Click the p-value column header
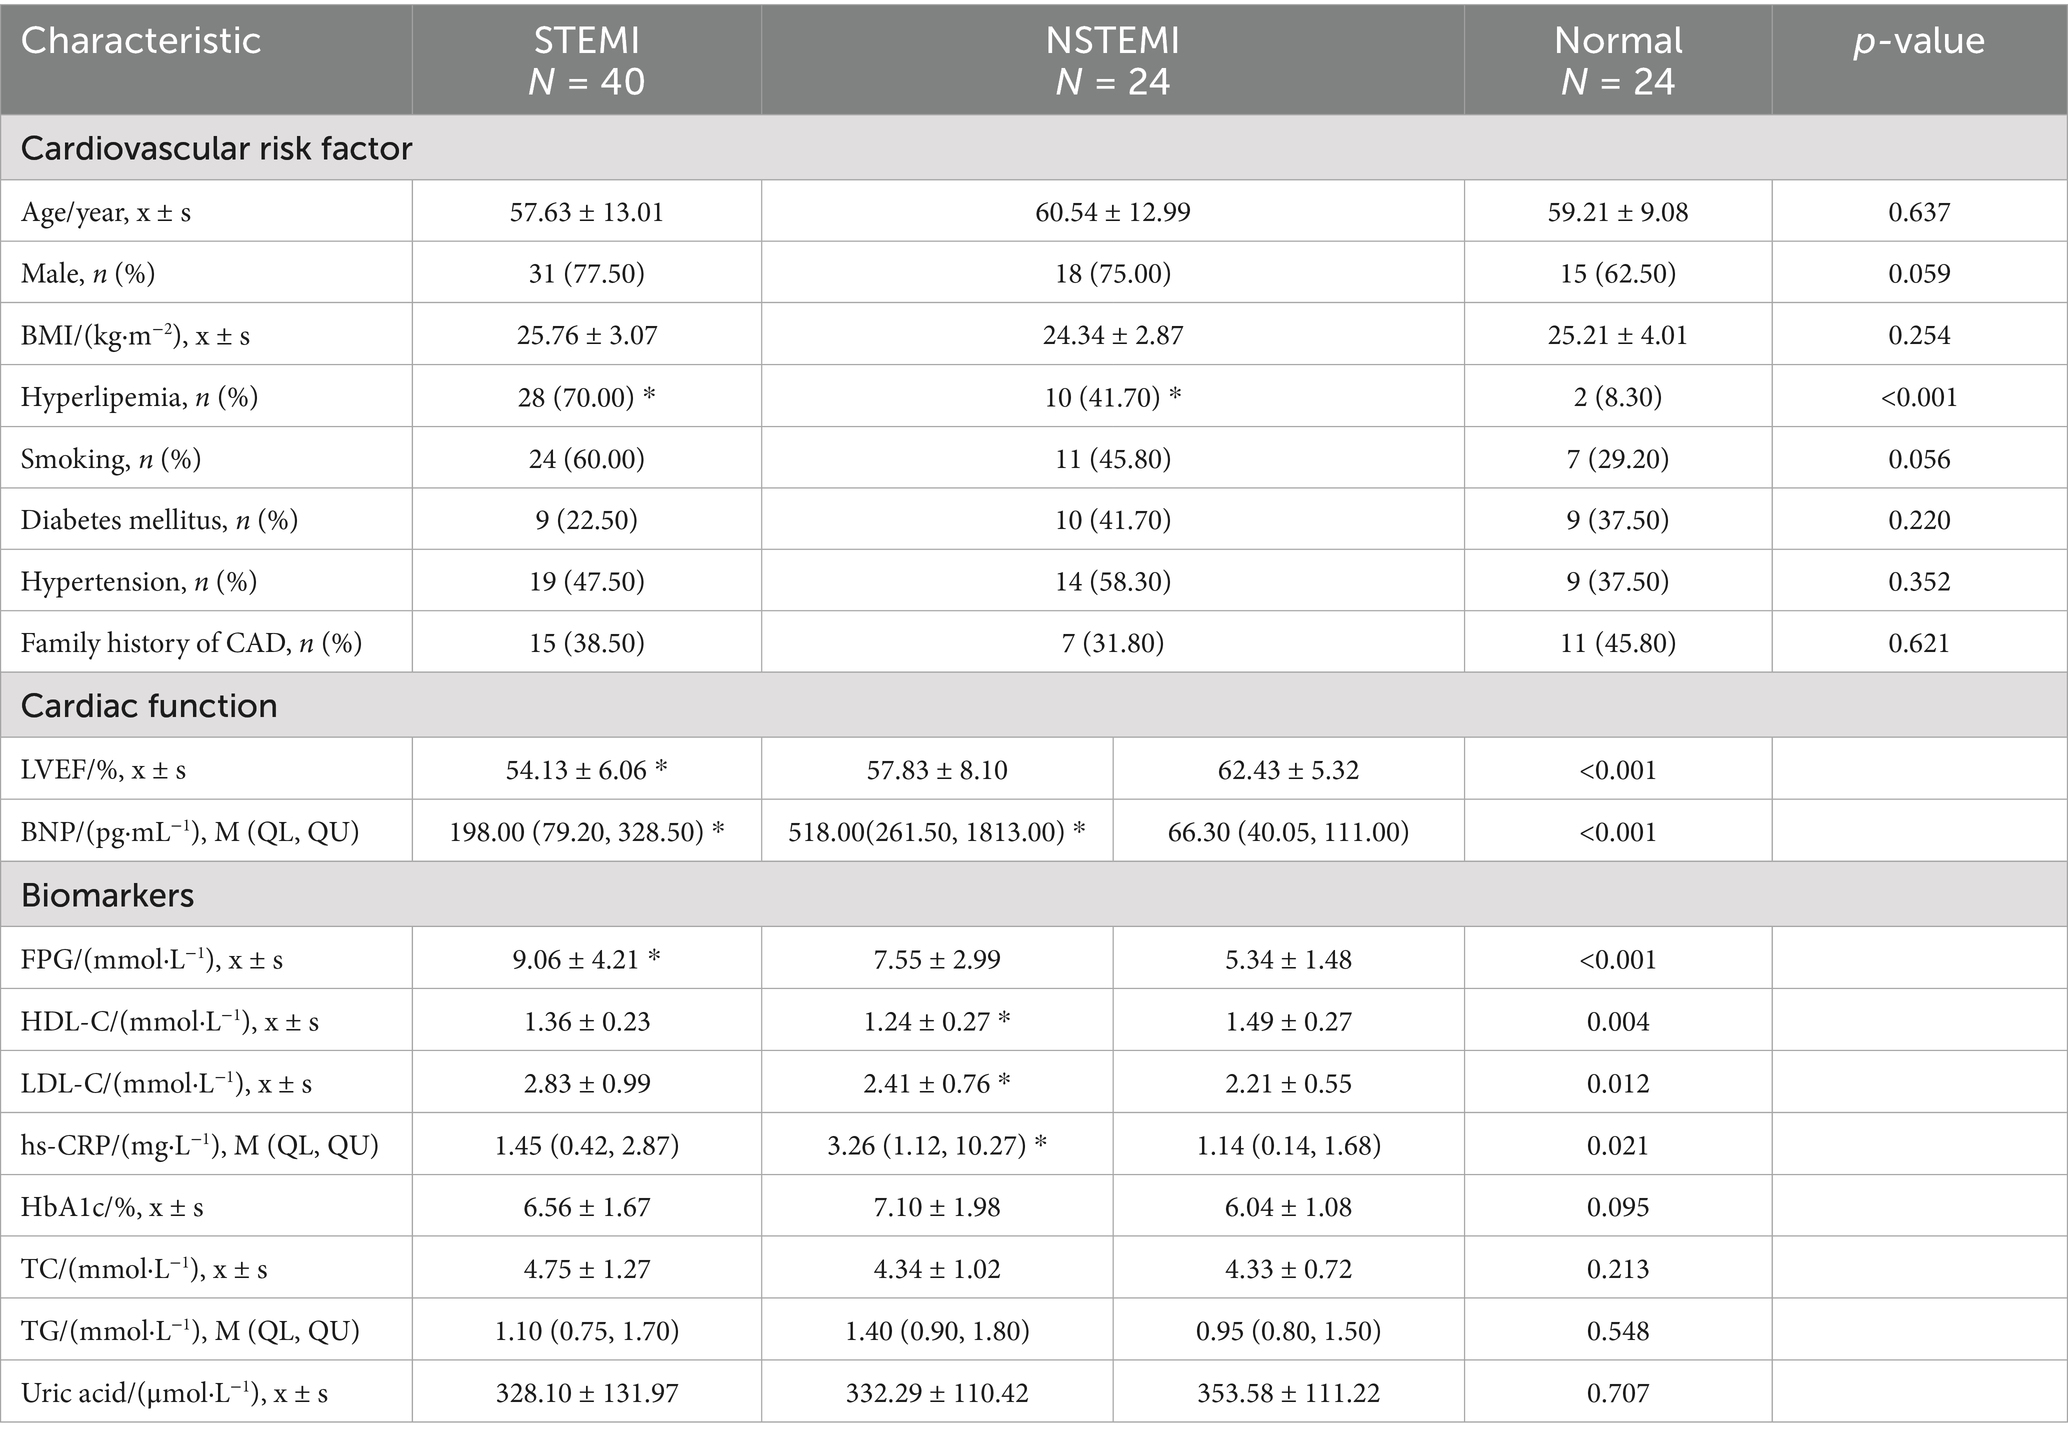2068x1440 pixels. coord(1918,41)
